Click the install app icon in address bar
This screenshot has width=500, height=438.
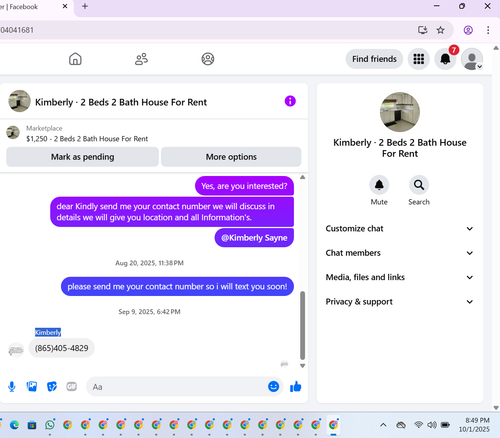[x=423, y=30]
